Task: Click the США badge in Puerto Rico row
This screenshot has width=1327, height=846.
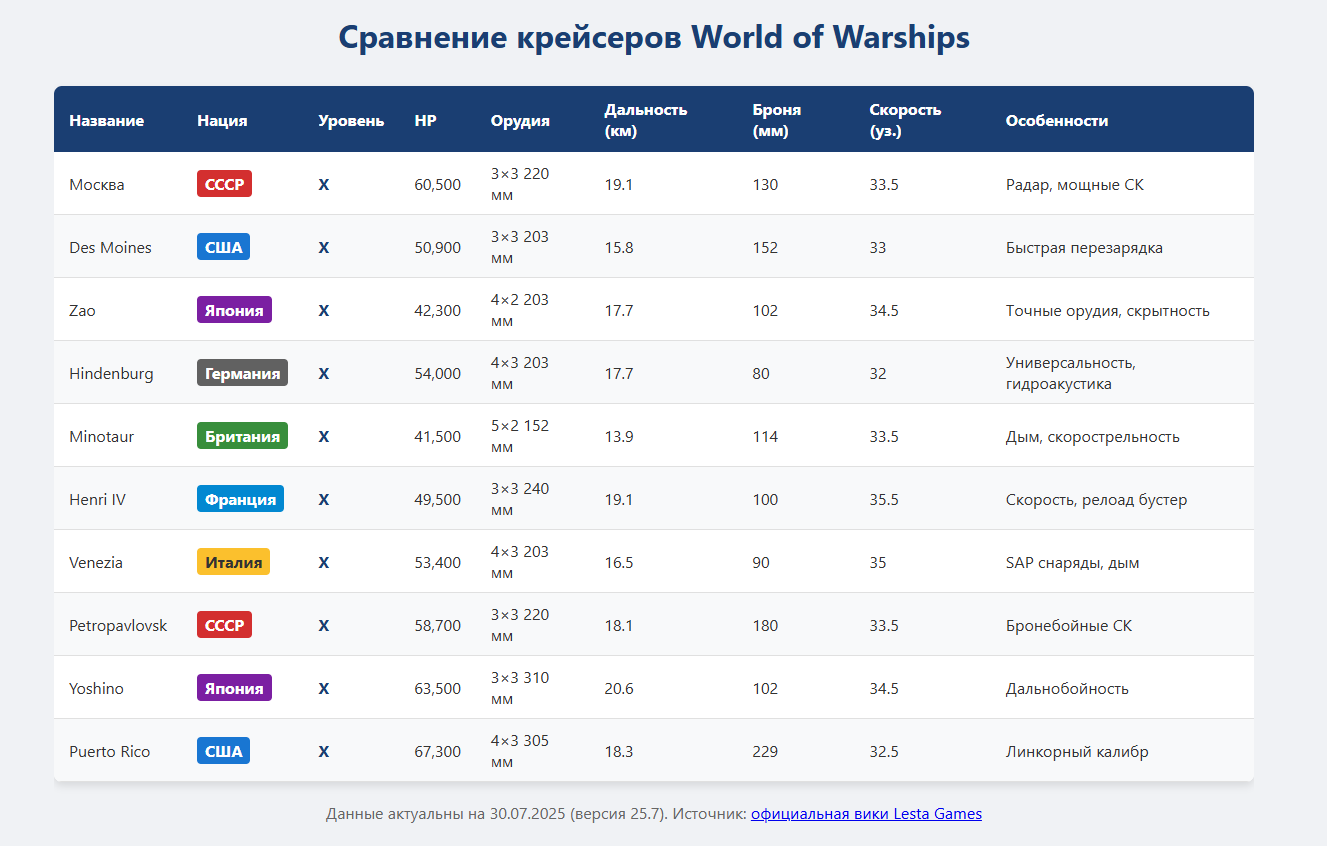Action: (223, 751)
